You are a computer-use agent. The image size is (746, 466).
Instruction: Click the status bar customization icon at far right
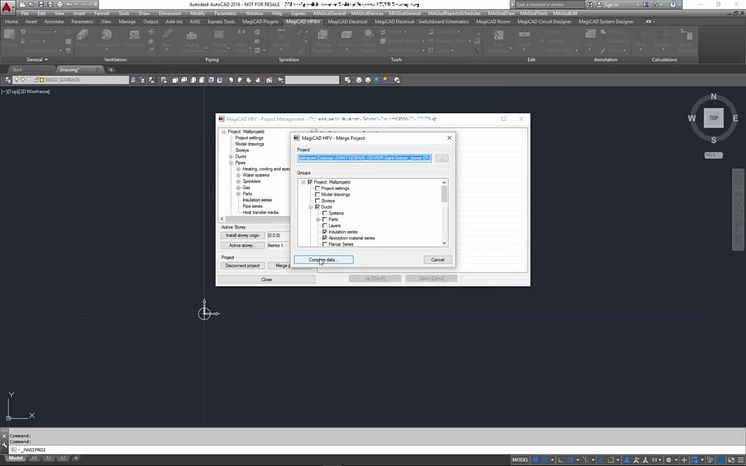click(x=741, y=460)
